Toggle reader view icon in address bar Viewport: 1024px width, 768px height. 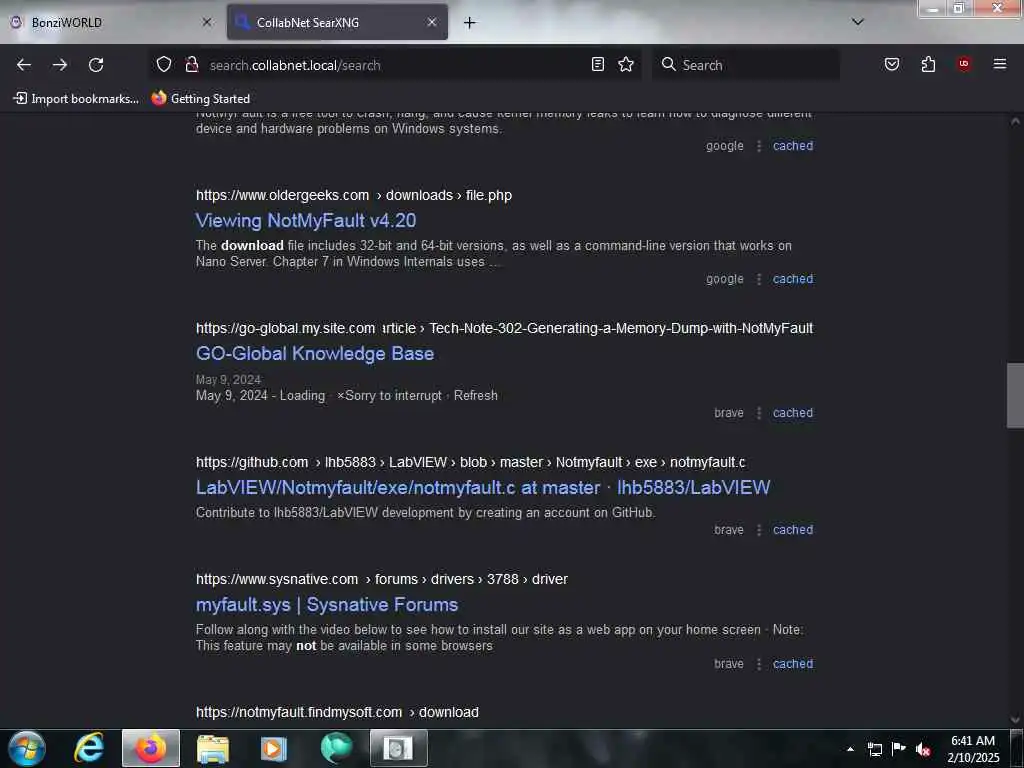pos(598,64)
